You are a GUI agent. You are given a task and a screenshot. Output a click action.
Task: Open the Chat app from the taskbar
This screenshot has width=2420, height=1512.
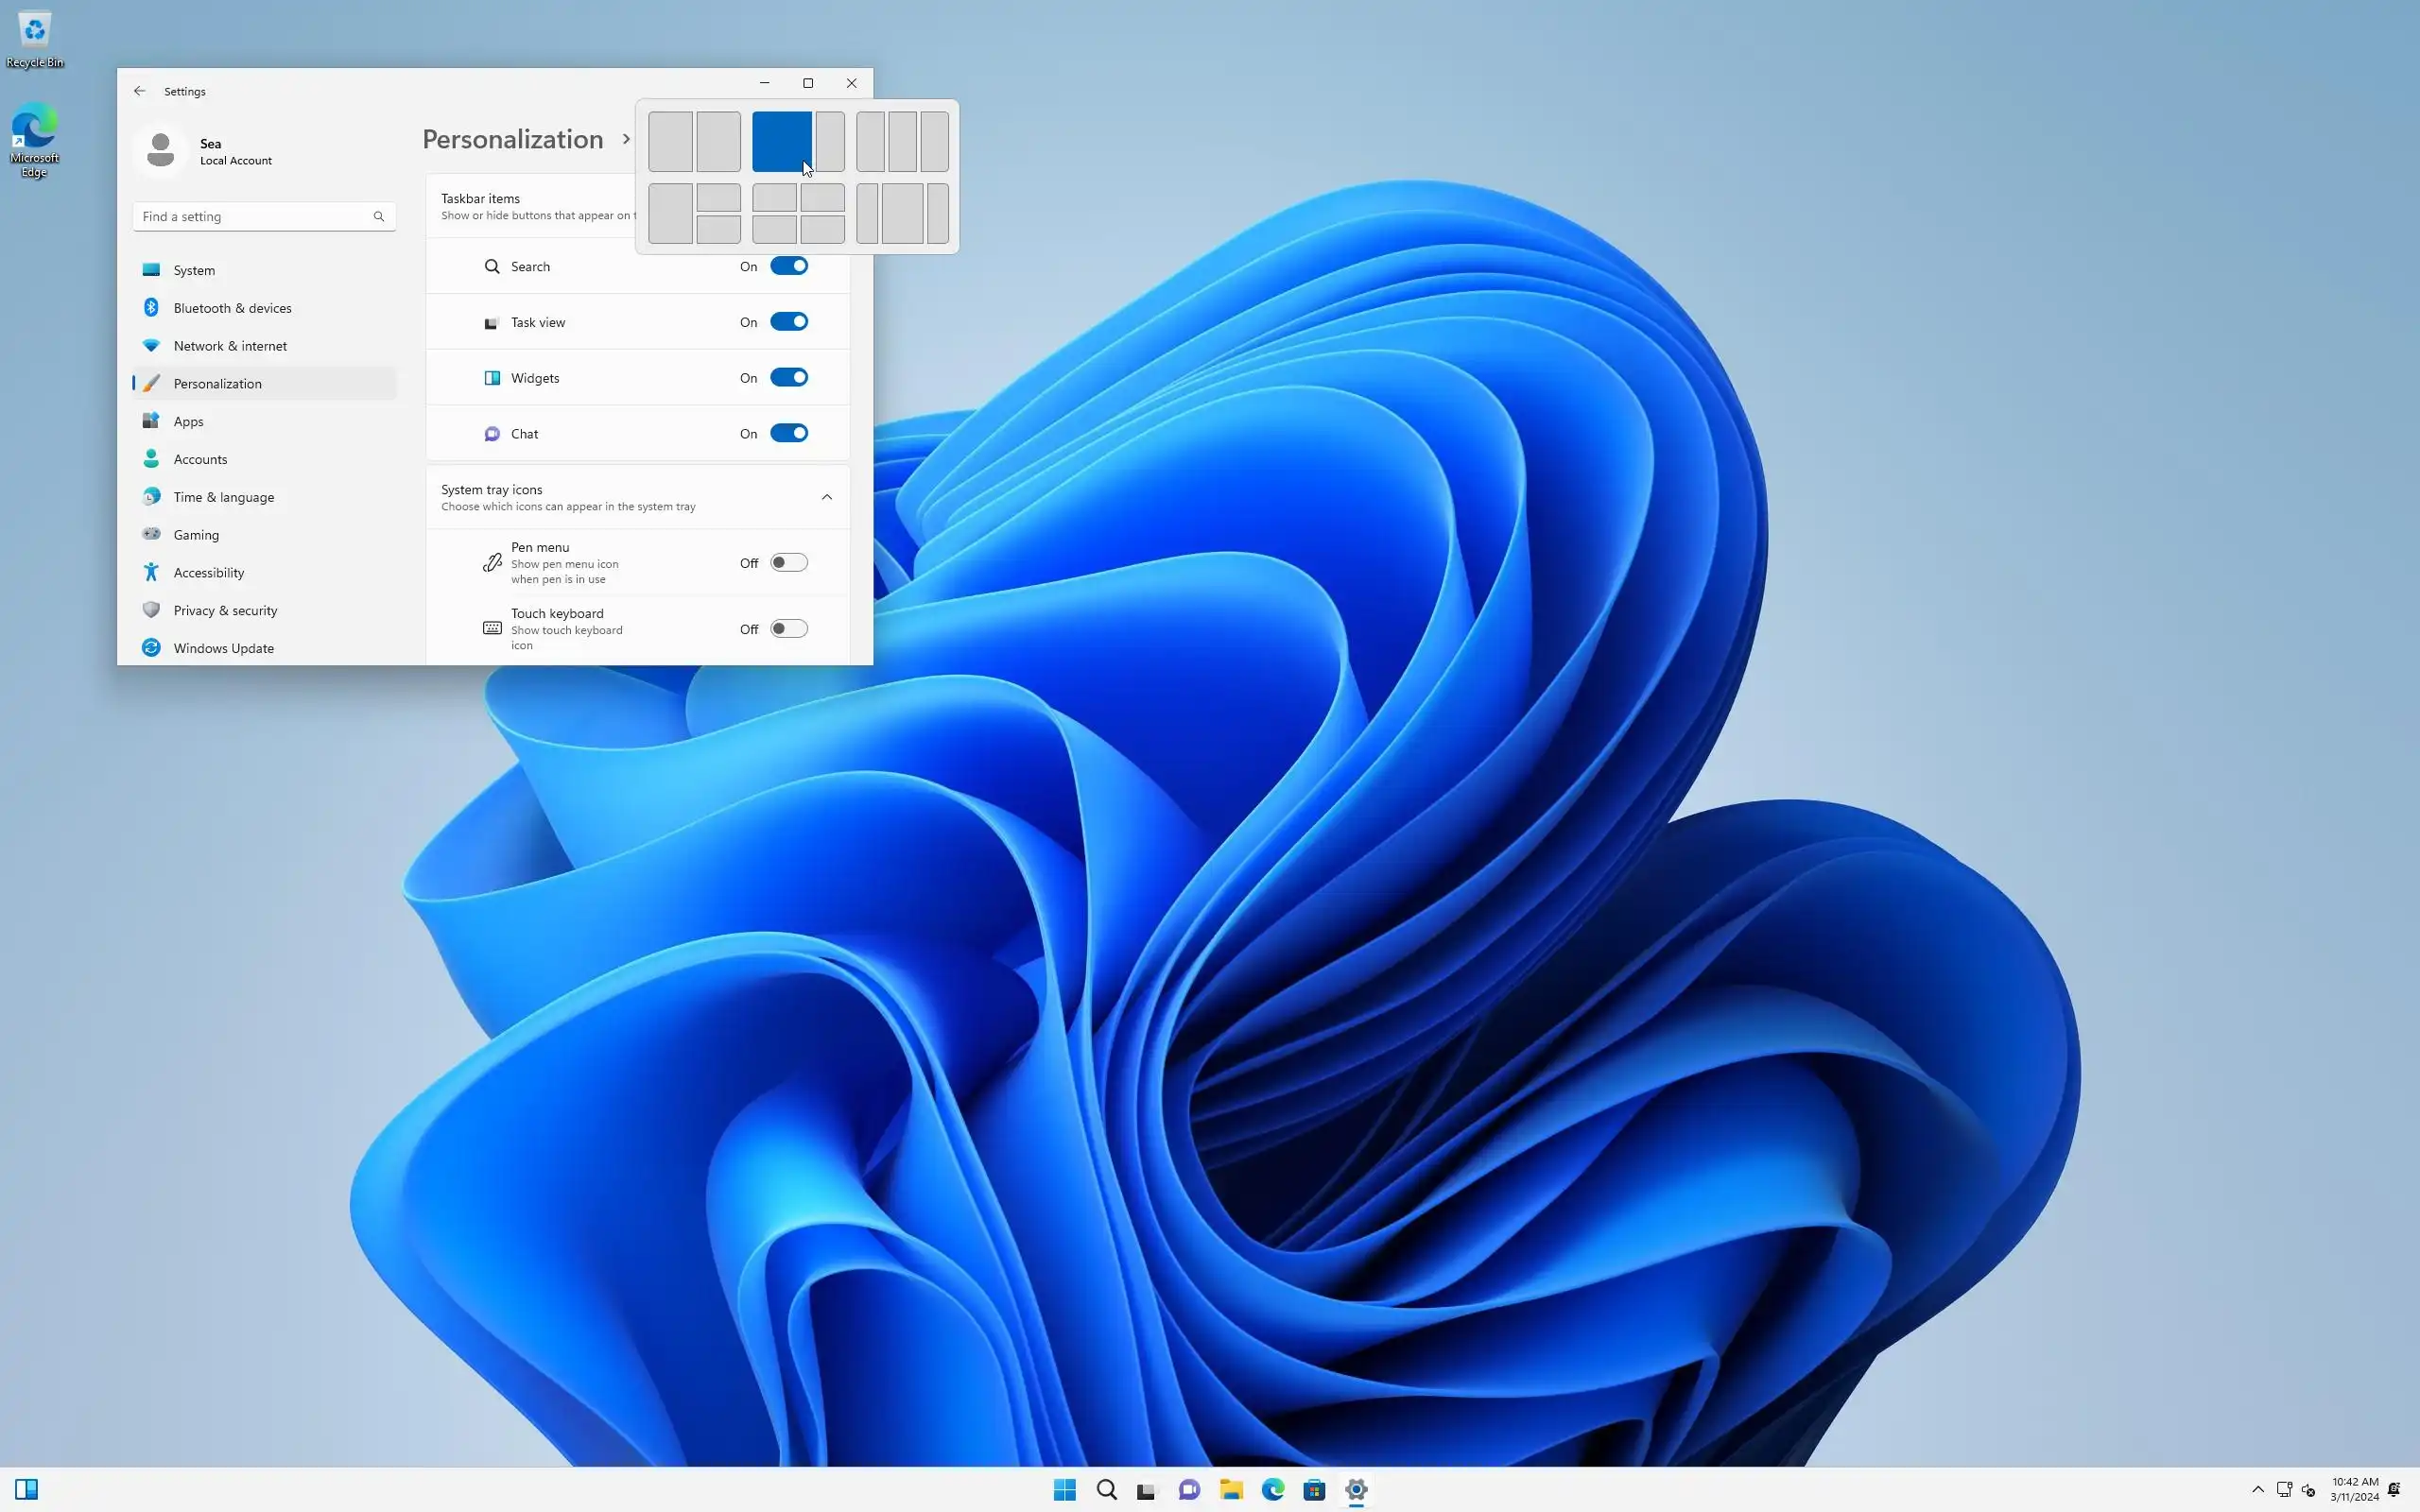click(1189, 1490)
